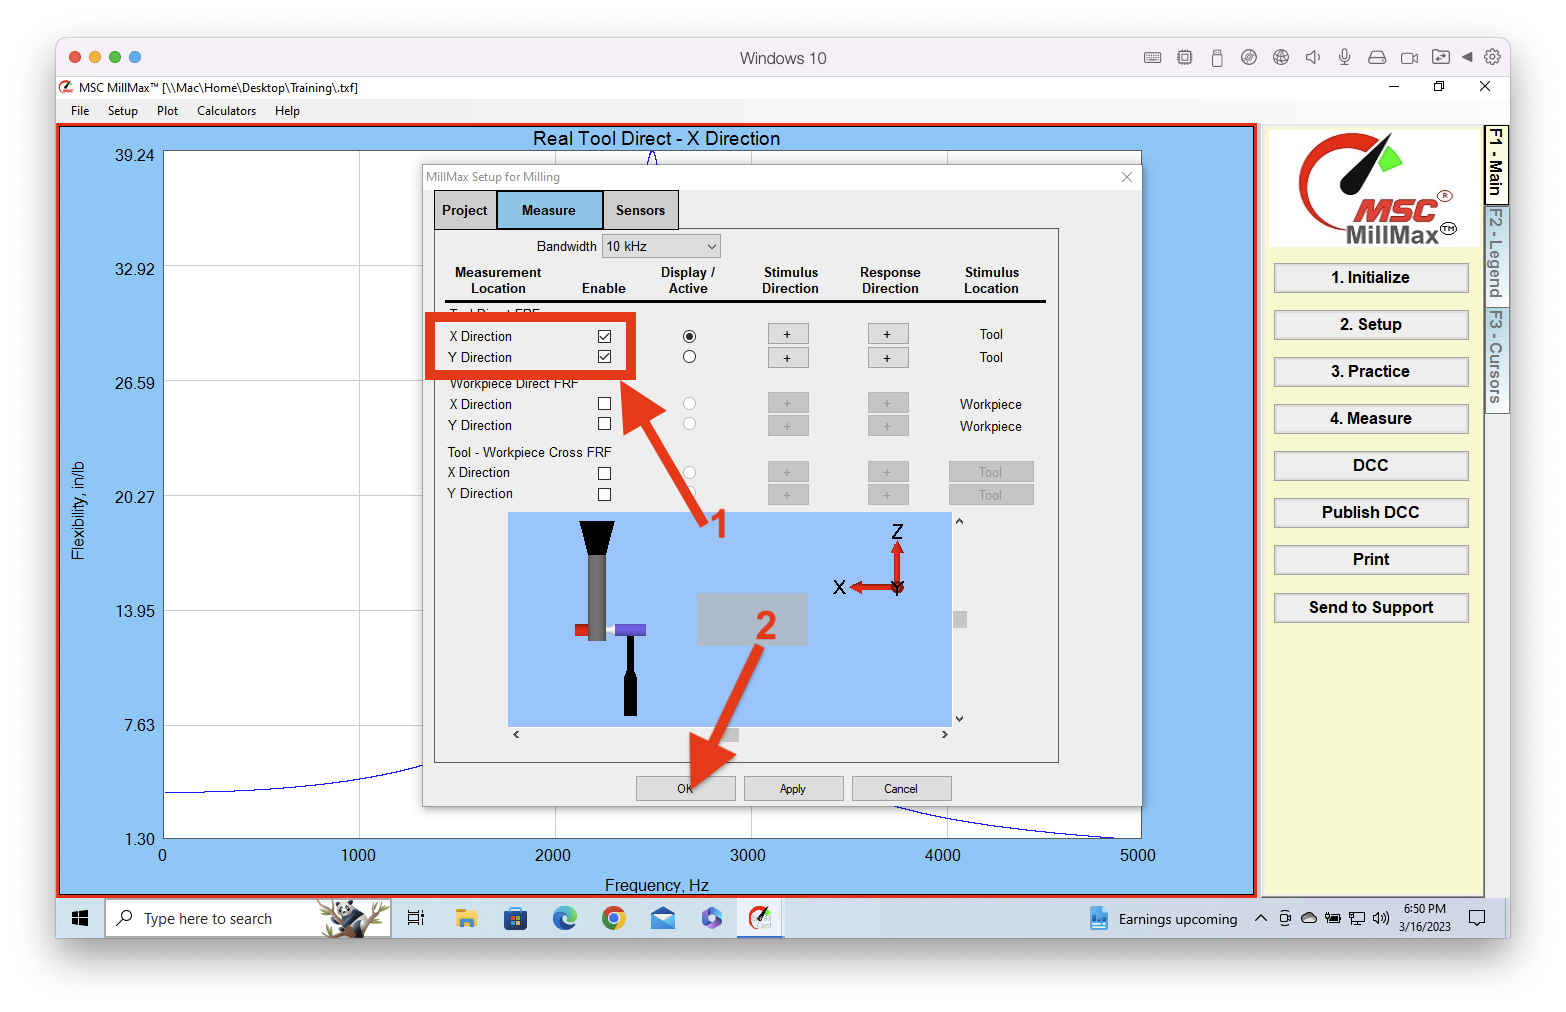
Task: Click the VM microphone icon
Action: click(1345, 57)
